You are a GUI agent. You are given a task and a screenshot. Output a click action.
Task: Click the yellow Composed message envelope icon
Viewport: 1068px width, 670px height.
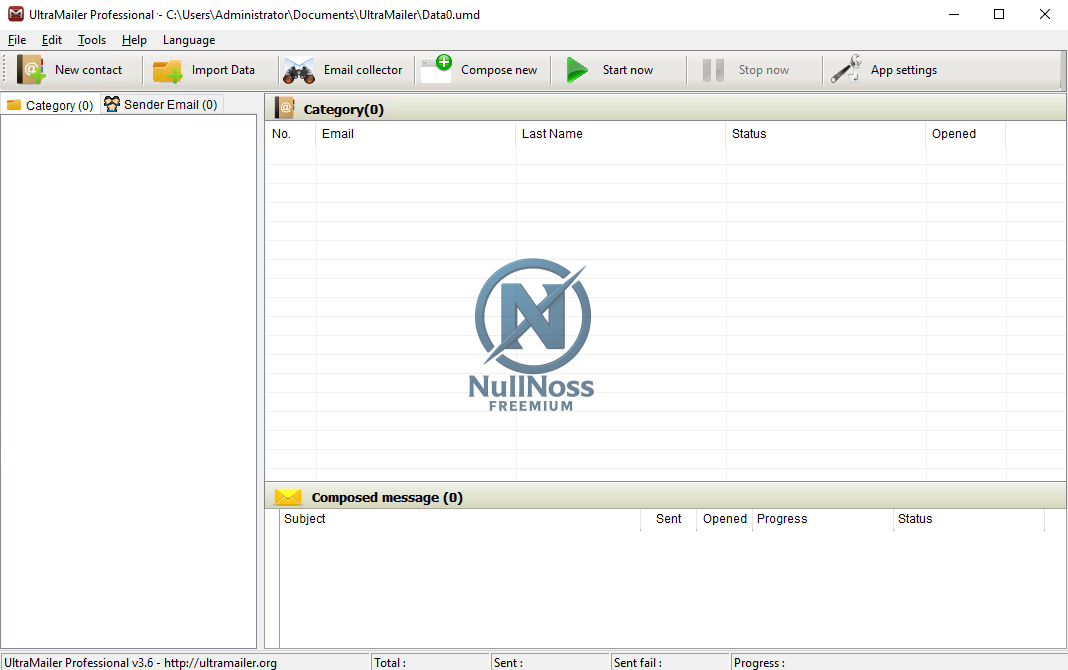[288, 496]
